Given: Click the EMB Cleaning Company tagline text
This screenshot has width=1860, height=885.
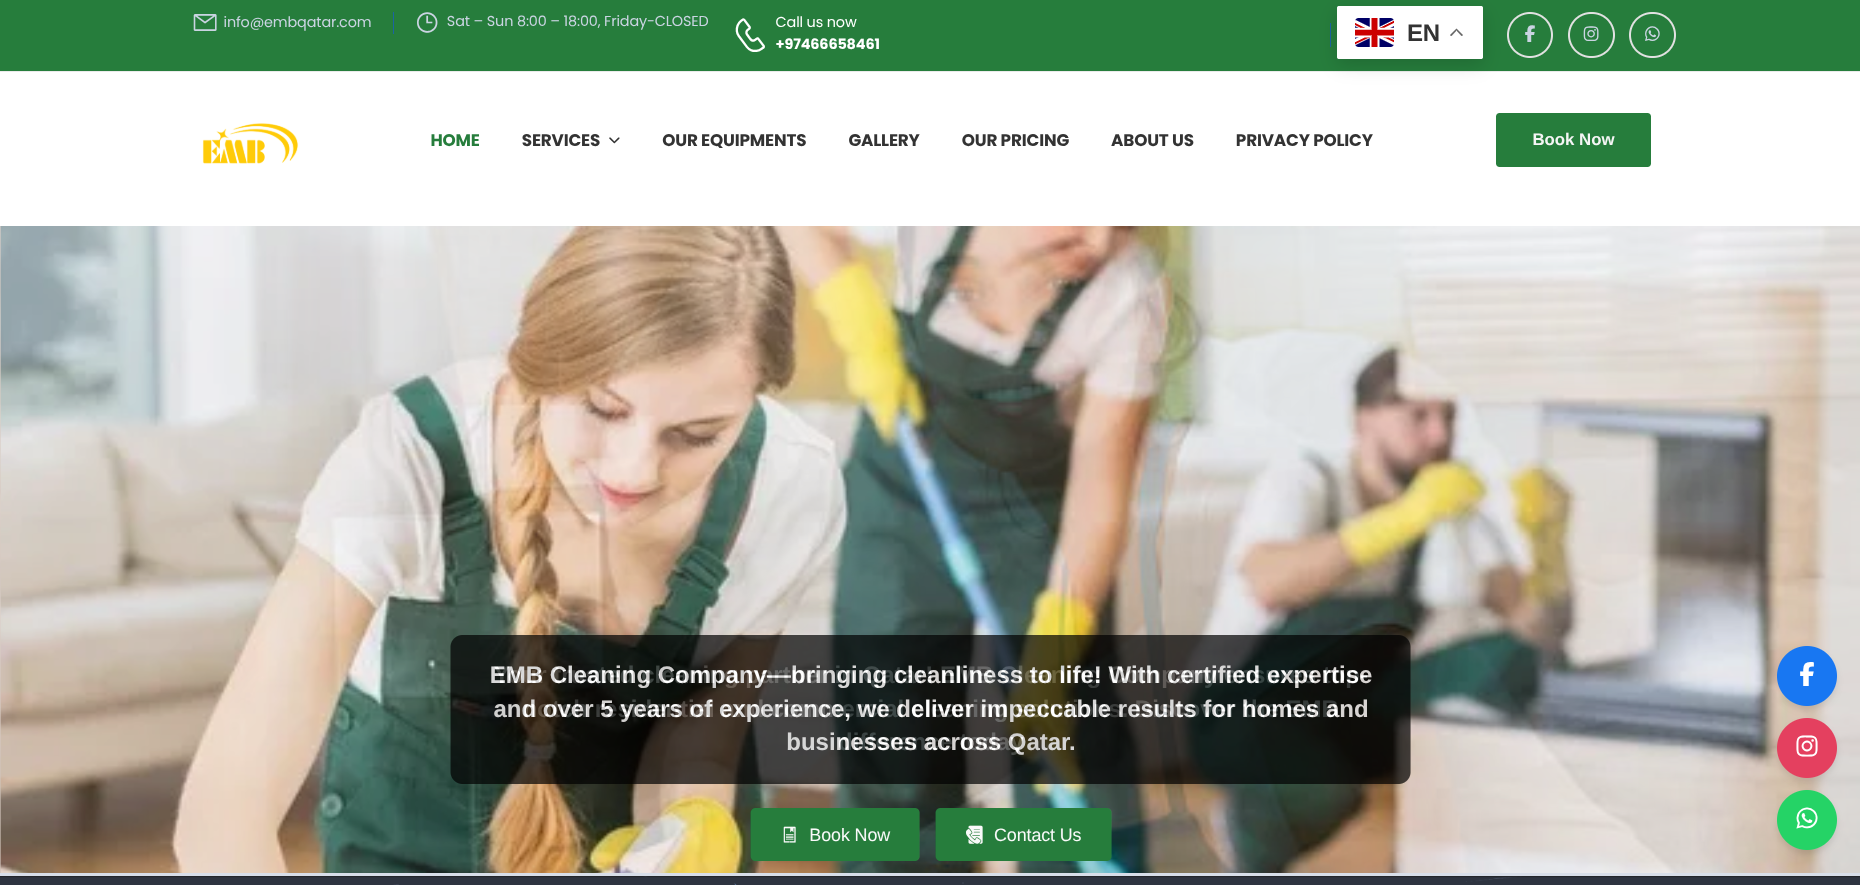Looking at the screenshot, I should click(x=930, y=709).
